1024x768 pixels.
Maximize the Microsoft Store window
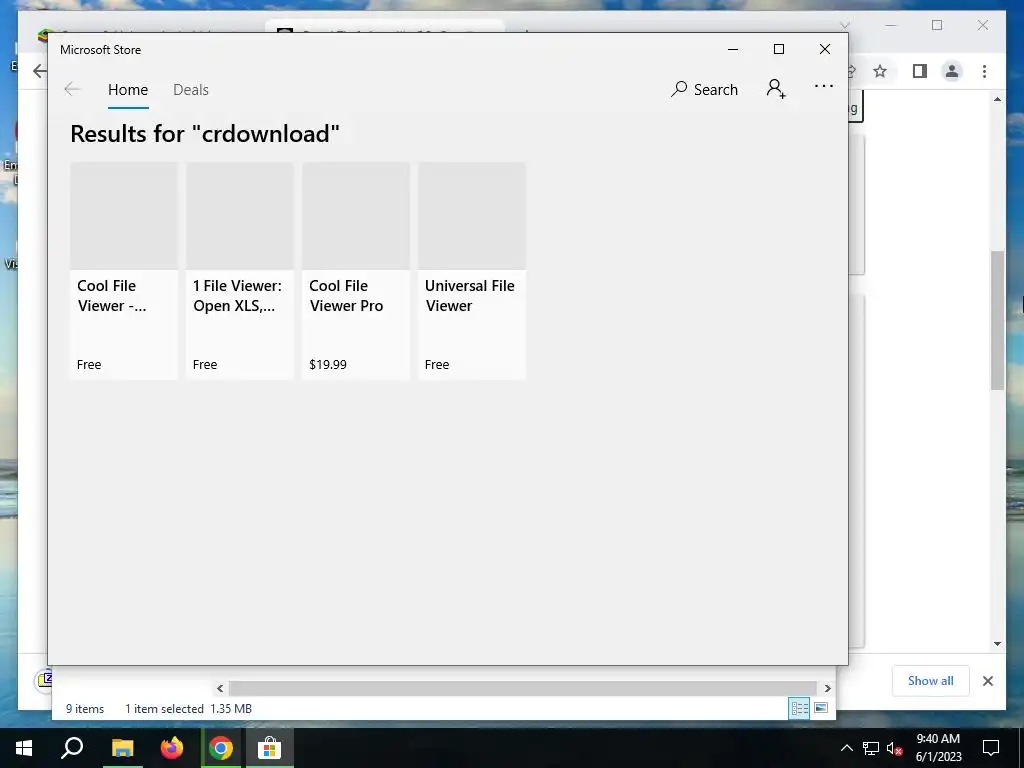(778, 49)
